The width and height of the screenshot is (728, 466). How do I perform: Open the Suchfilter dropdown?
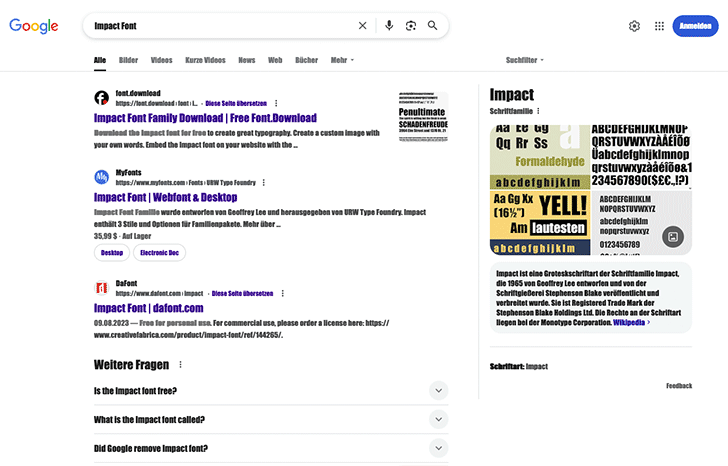tap(525, 60)
